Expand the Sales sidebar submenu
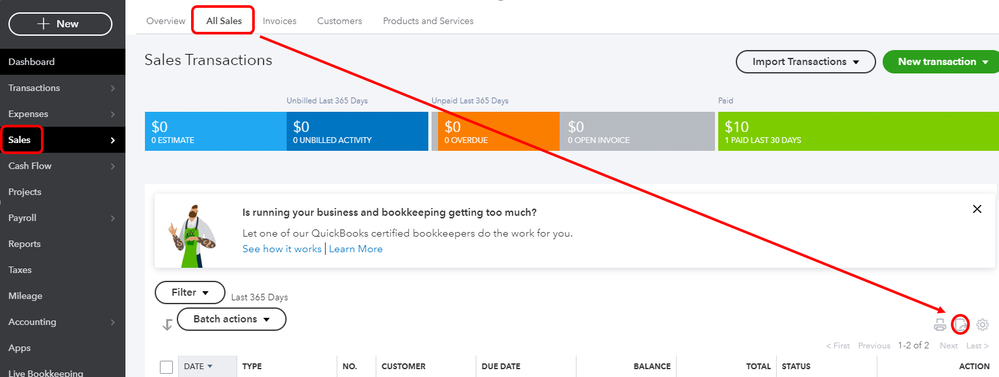999x377 pixels. [113, 140]
